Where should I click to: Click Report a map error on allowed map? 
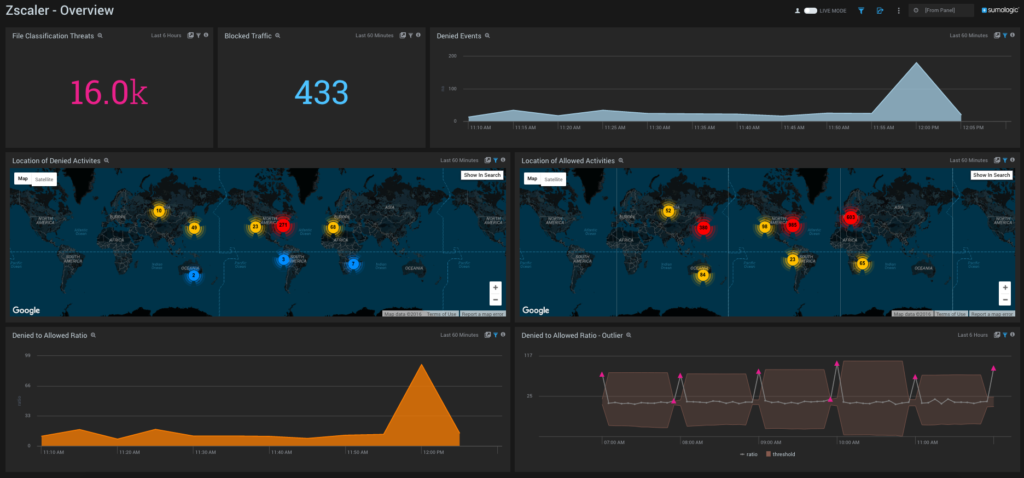(992, 314)
